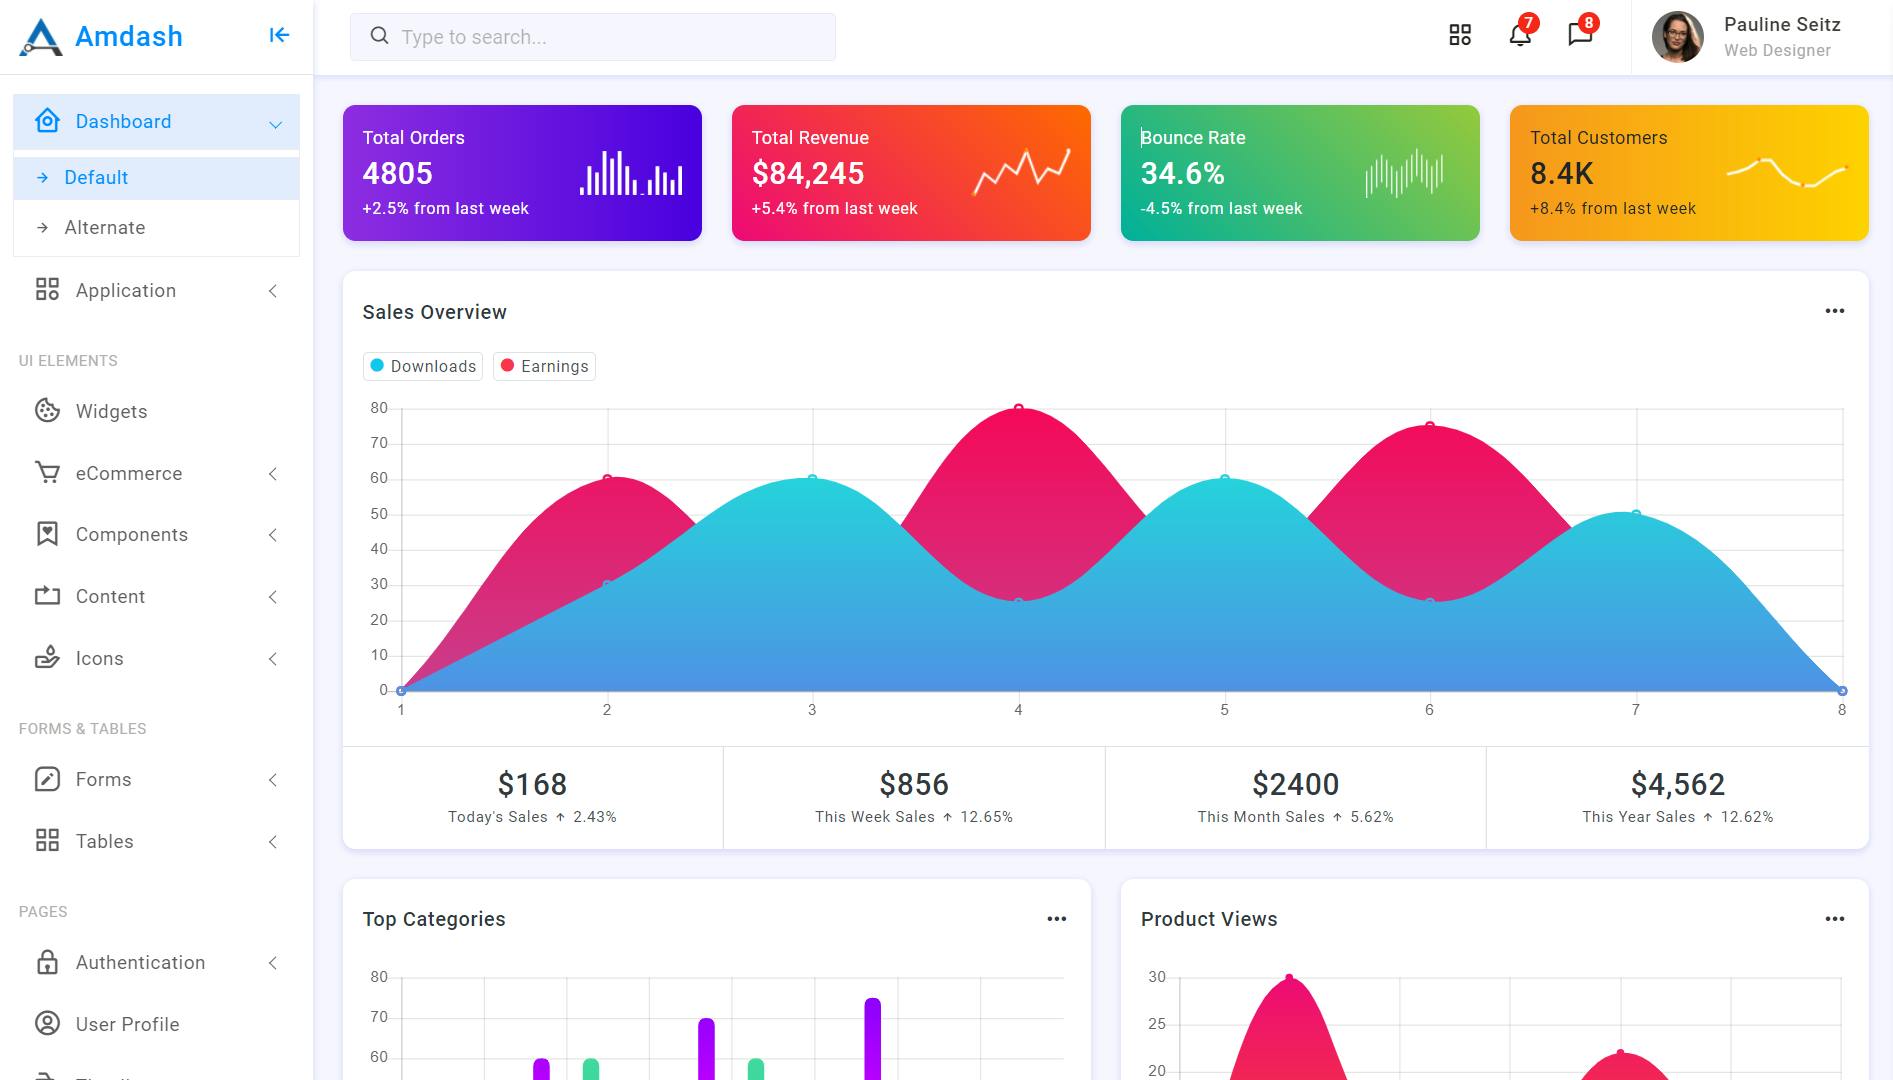The width and height of the screenshot is (1893, 1080).
Task: Click the waveform chart in Bounce Rate card
Action: pyautogui.click(x=1404, y=173)
